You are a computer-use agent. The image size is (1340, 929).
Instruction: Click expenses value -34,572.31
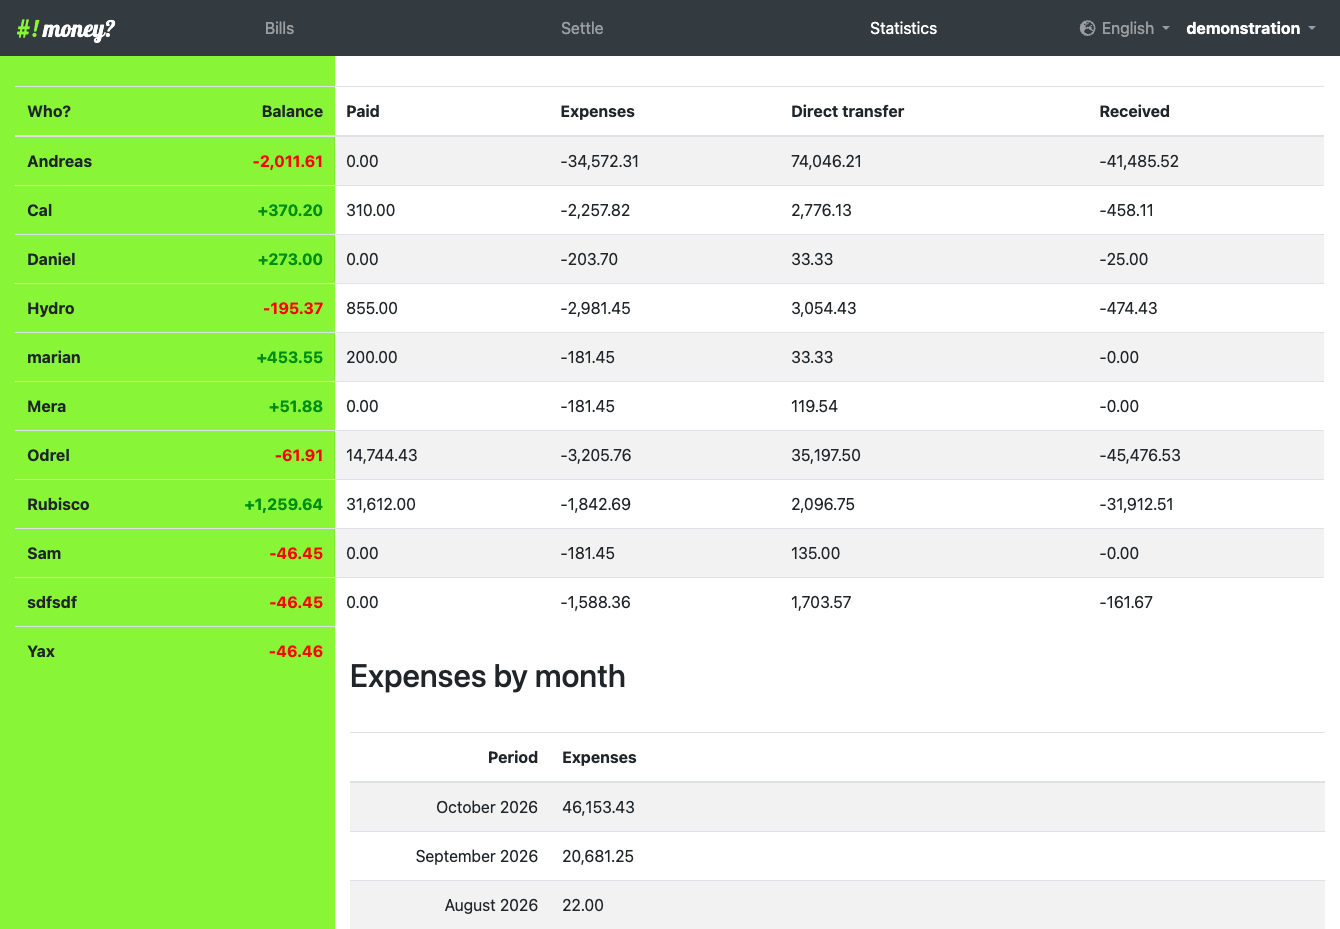pos(599,161)
